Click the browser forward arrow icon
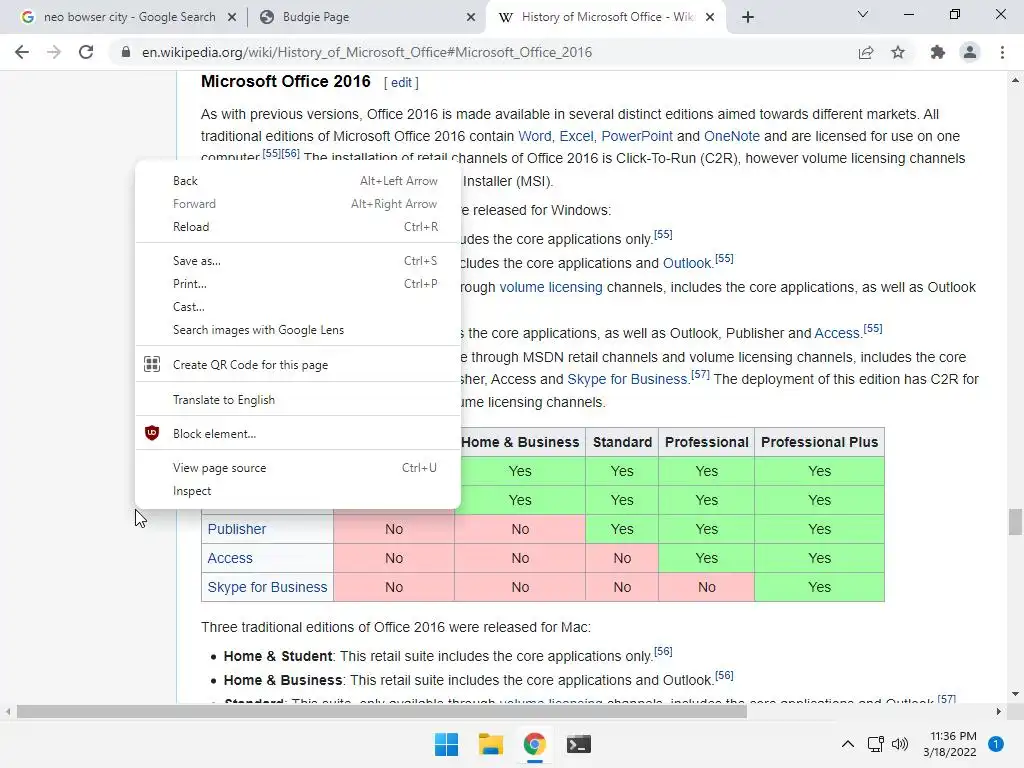The height and width of the screenshot is (768, 1024). (x=54, y=52)
